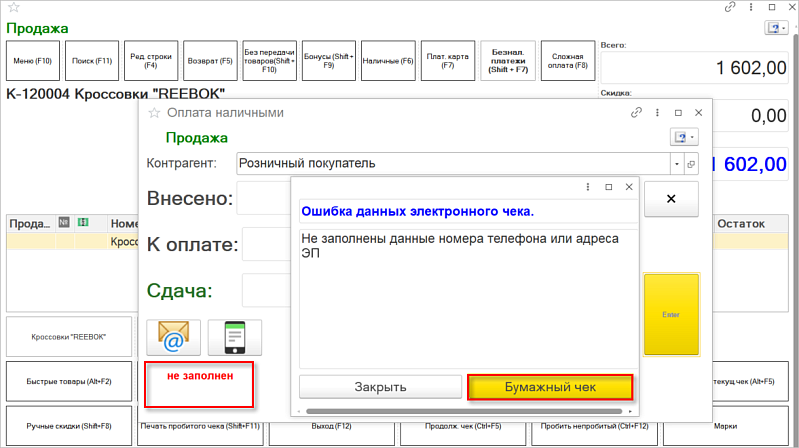Click the three-dot menu in error dialog
The height and width of the screenshot is (448, 799).
[586, 187]
